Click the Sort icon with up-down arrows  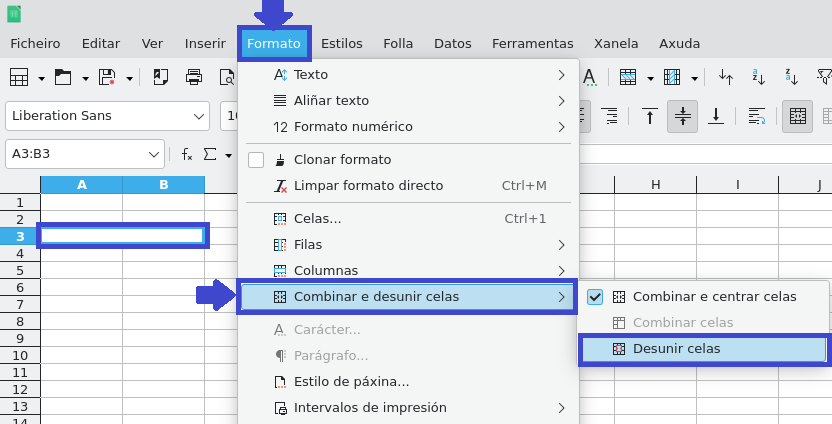tap(726, 77)
